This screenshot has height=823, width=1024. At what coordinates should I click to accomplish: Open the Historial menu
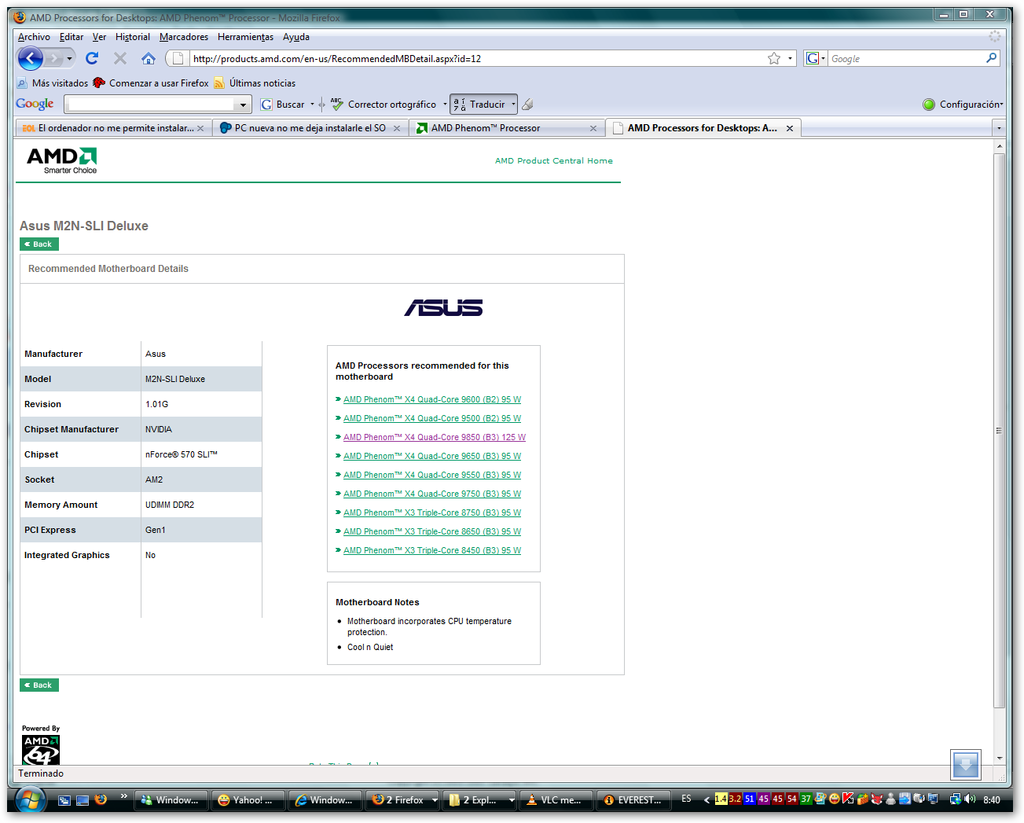(x=133, y=37)
